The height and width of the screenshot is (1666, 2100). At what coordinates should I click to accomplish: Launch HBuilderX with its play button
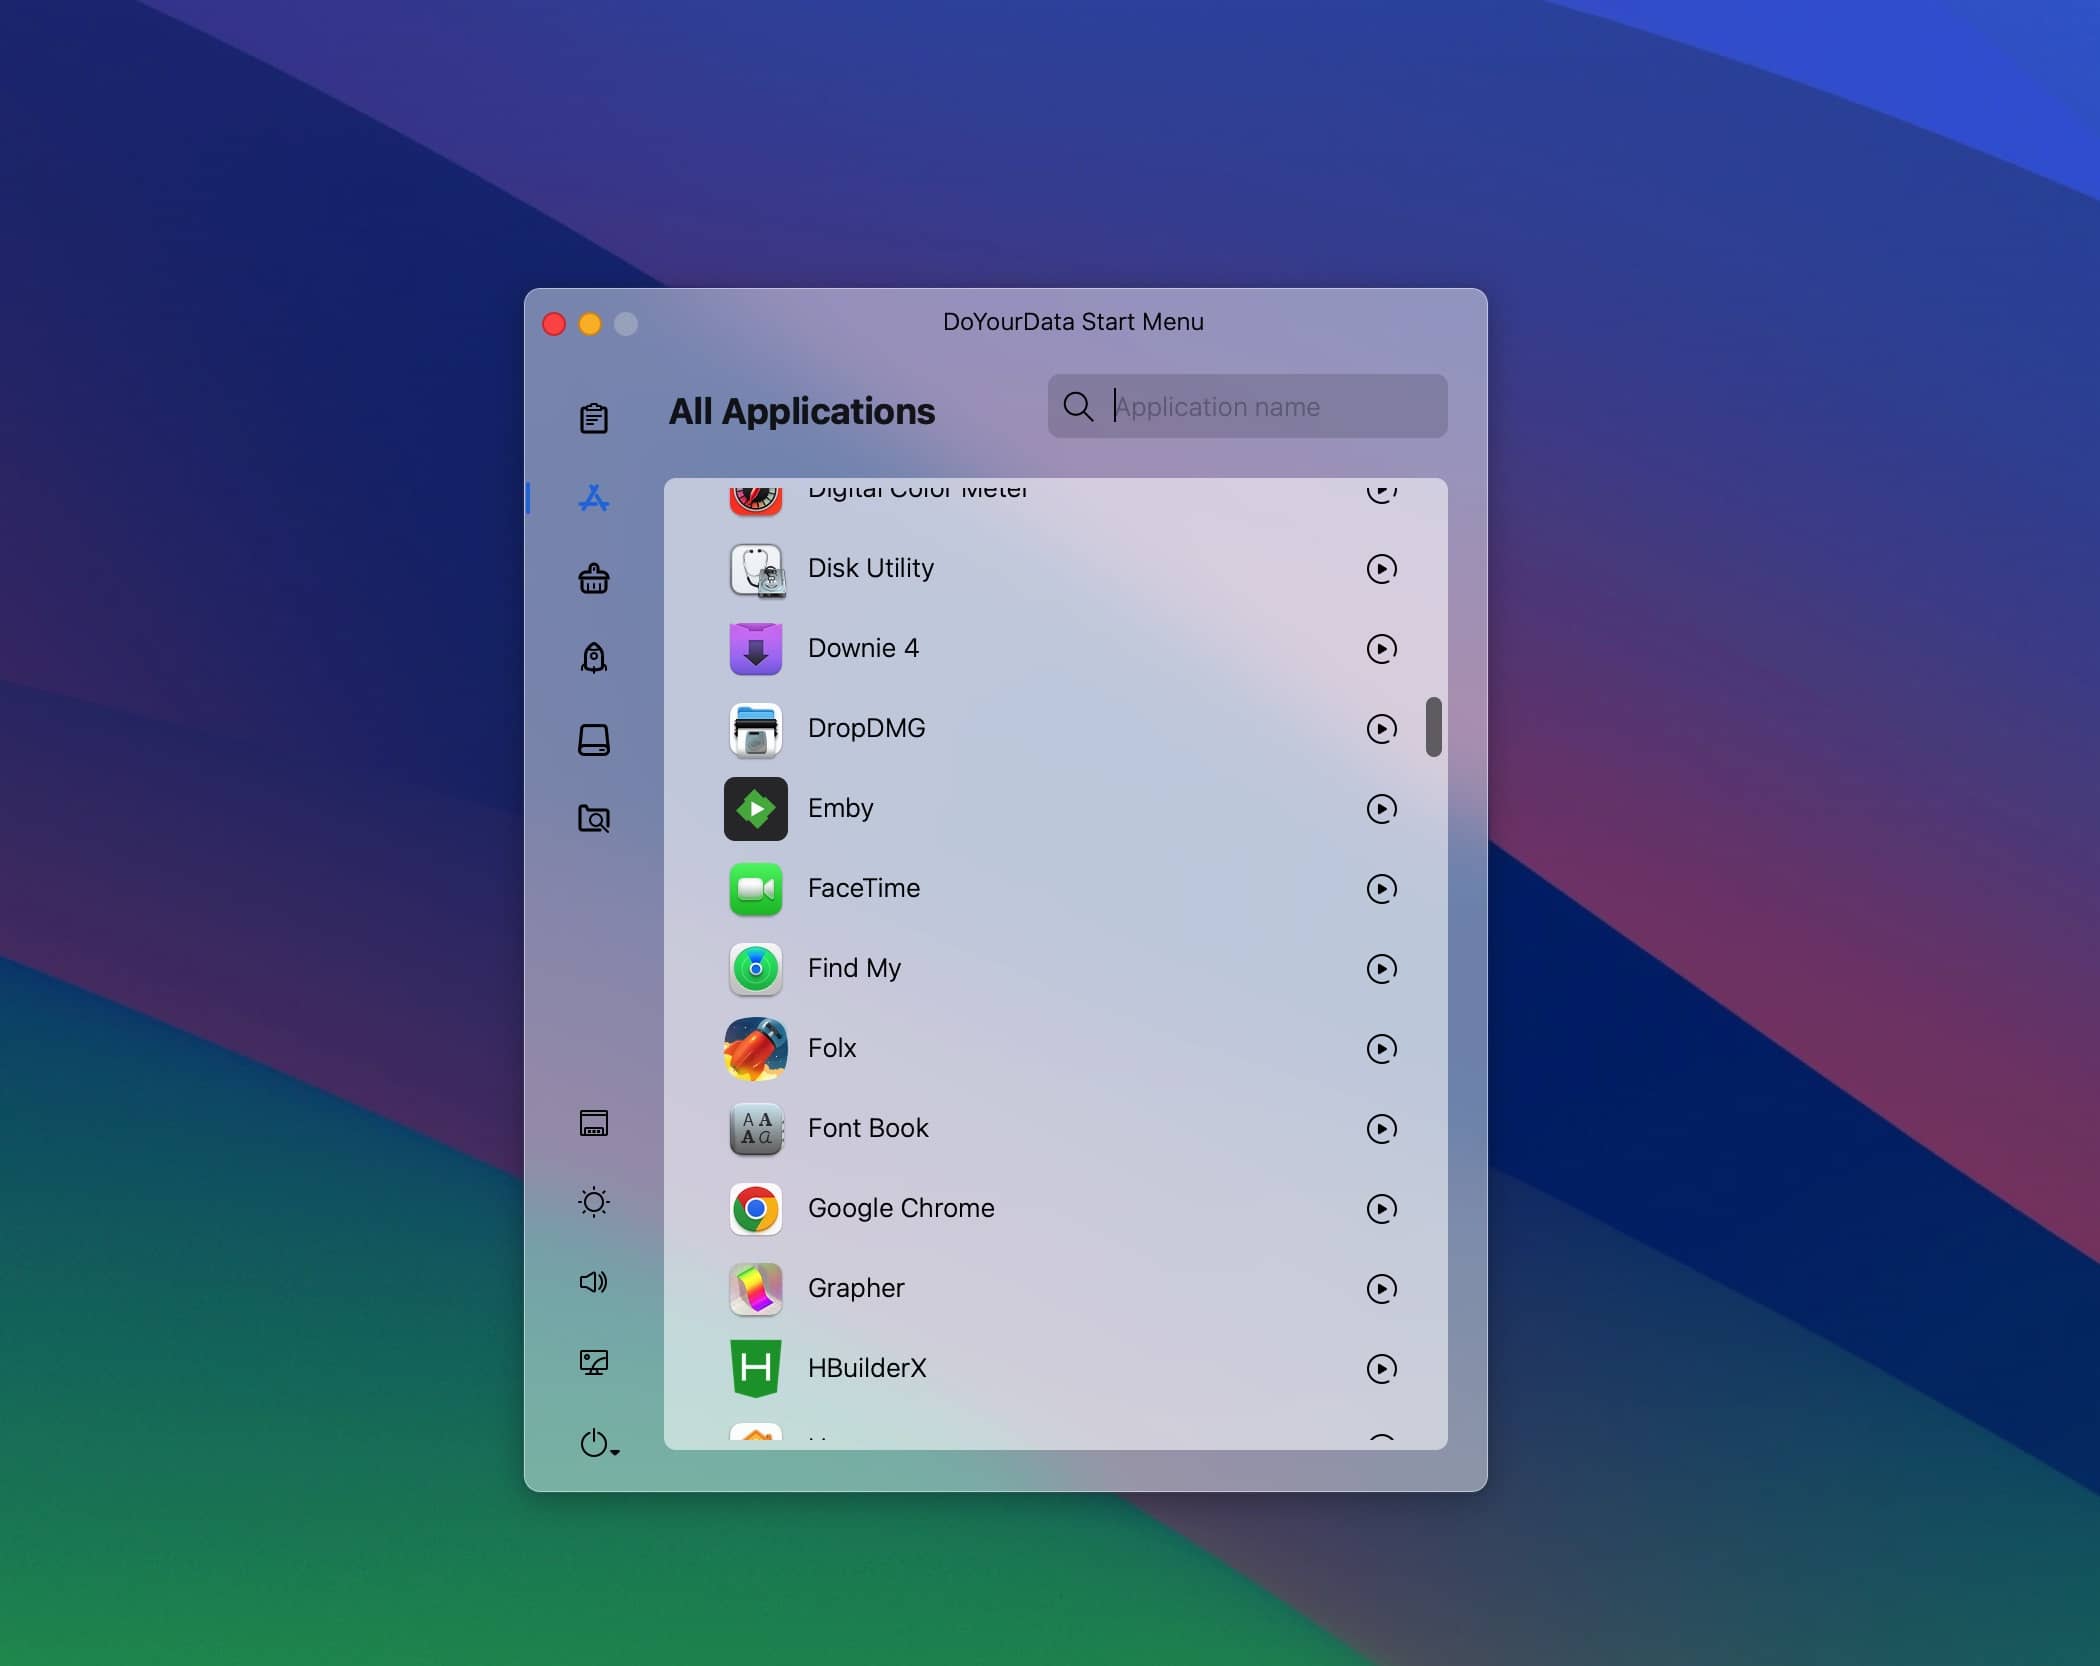click(1382, 1369)
